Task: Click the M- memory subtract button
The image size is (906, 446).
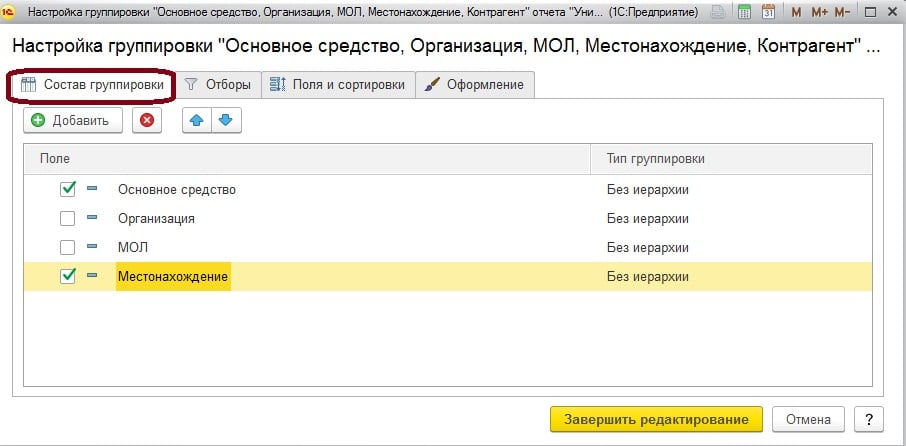Action: click(x=843, y=14)
